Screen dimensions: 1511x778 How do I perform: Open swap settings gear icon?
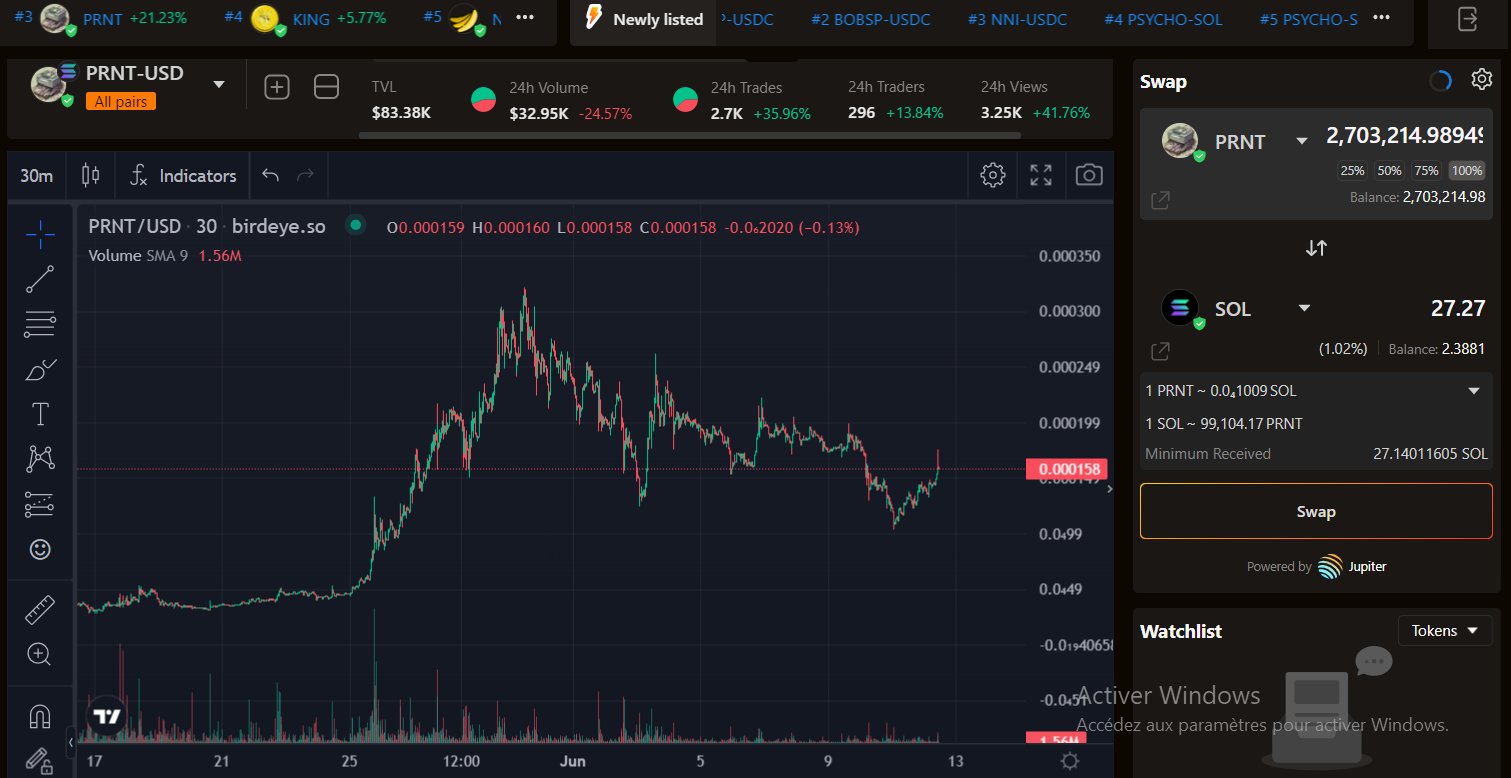(x=1481, y=81)
